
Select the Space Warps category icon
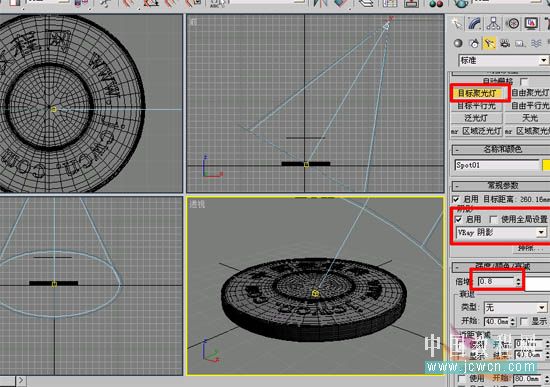536,44
